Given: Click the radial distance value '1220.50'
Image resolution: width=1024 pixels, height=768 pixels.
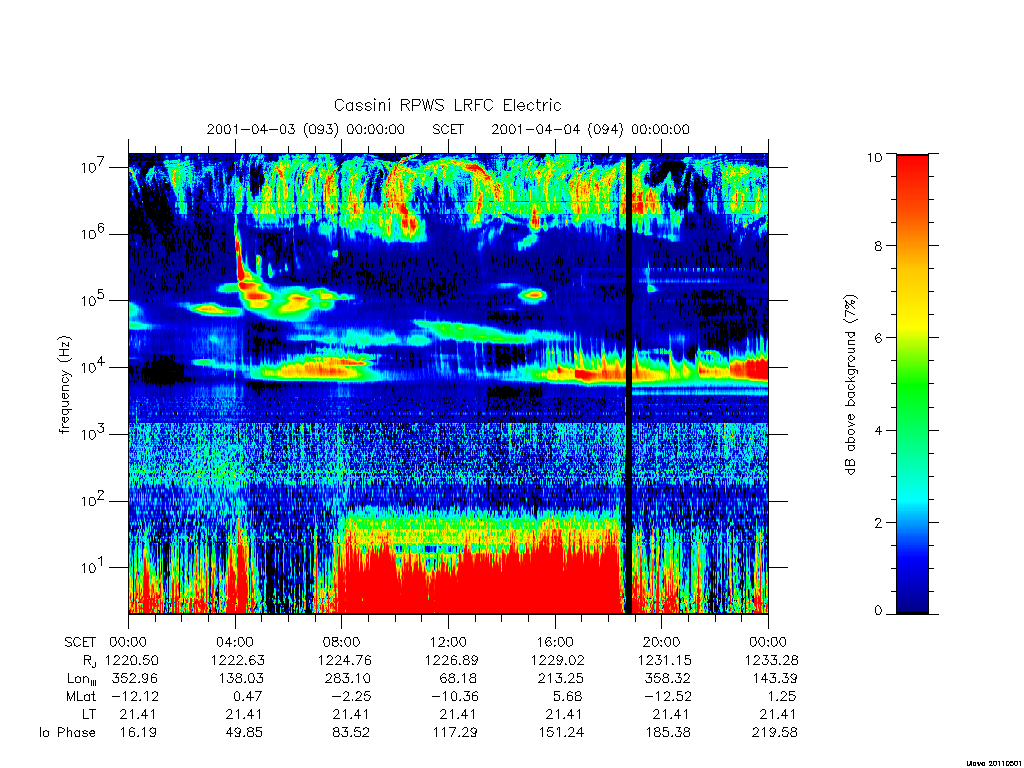Looking at the screenshot, I should pos(132,660).
